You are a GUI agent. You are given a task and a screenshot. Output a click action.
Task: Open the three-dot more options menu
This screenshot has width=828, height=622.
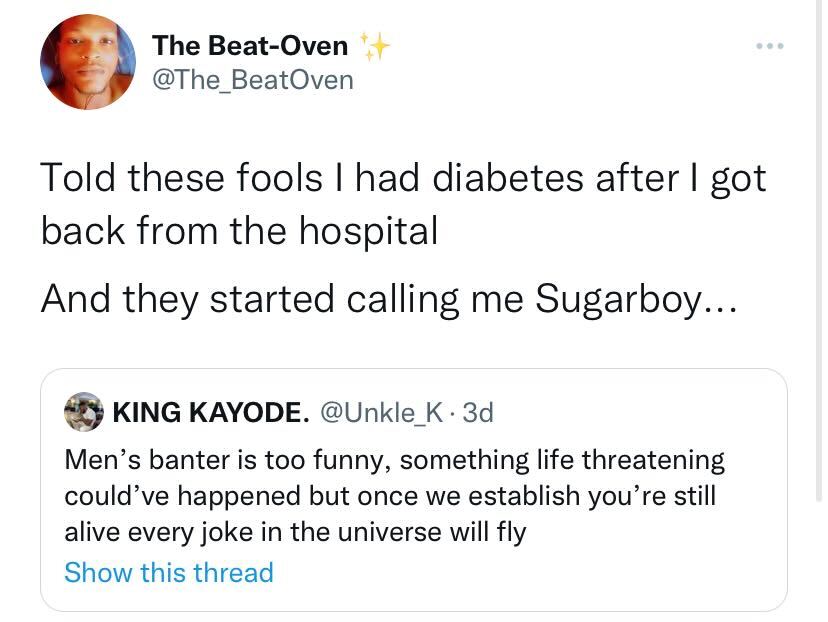coord(772,46)
